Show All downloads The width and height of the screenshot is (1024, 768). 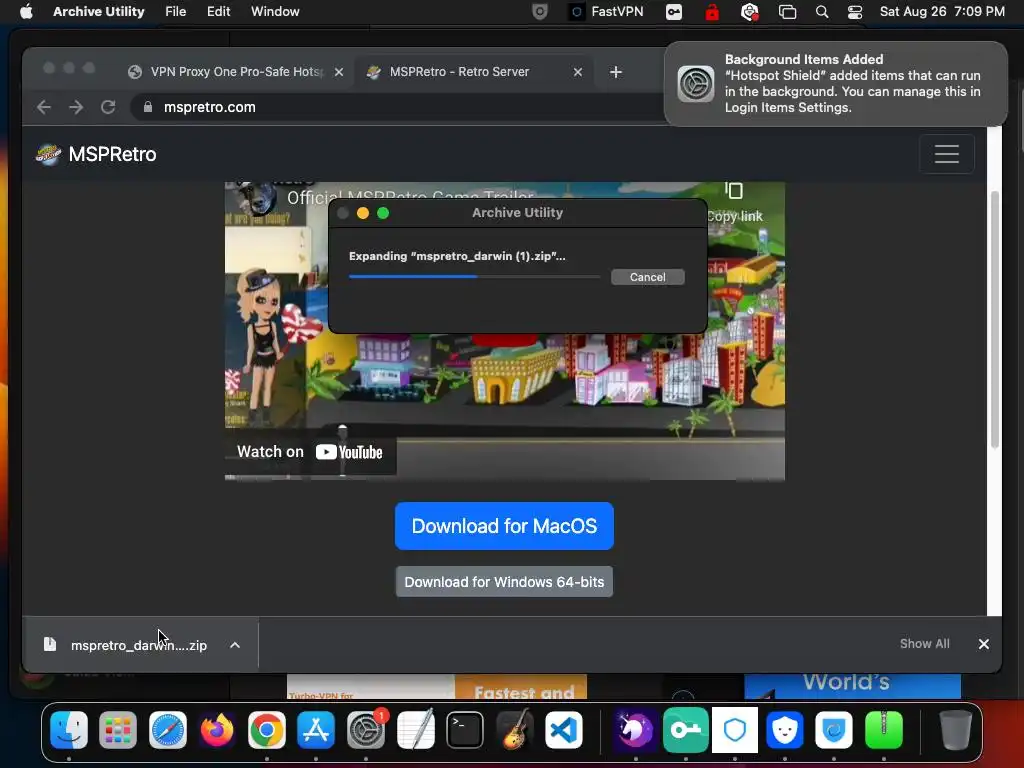[x=924, y=644]
